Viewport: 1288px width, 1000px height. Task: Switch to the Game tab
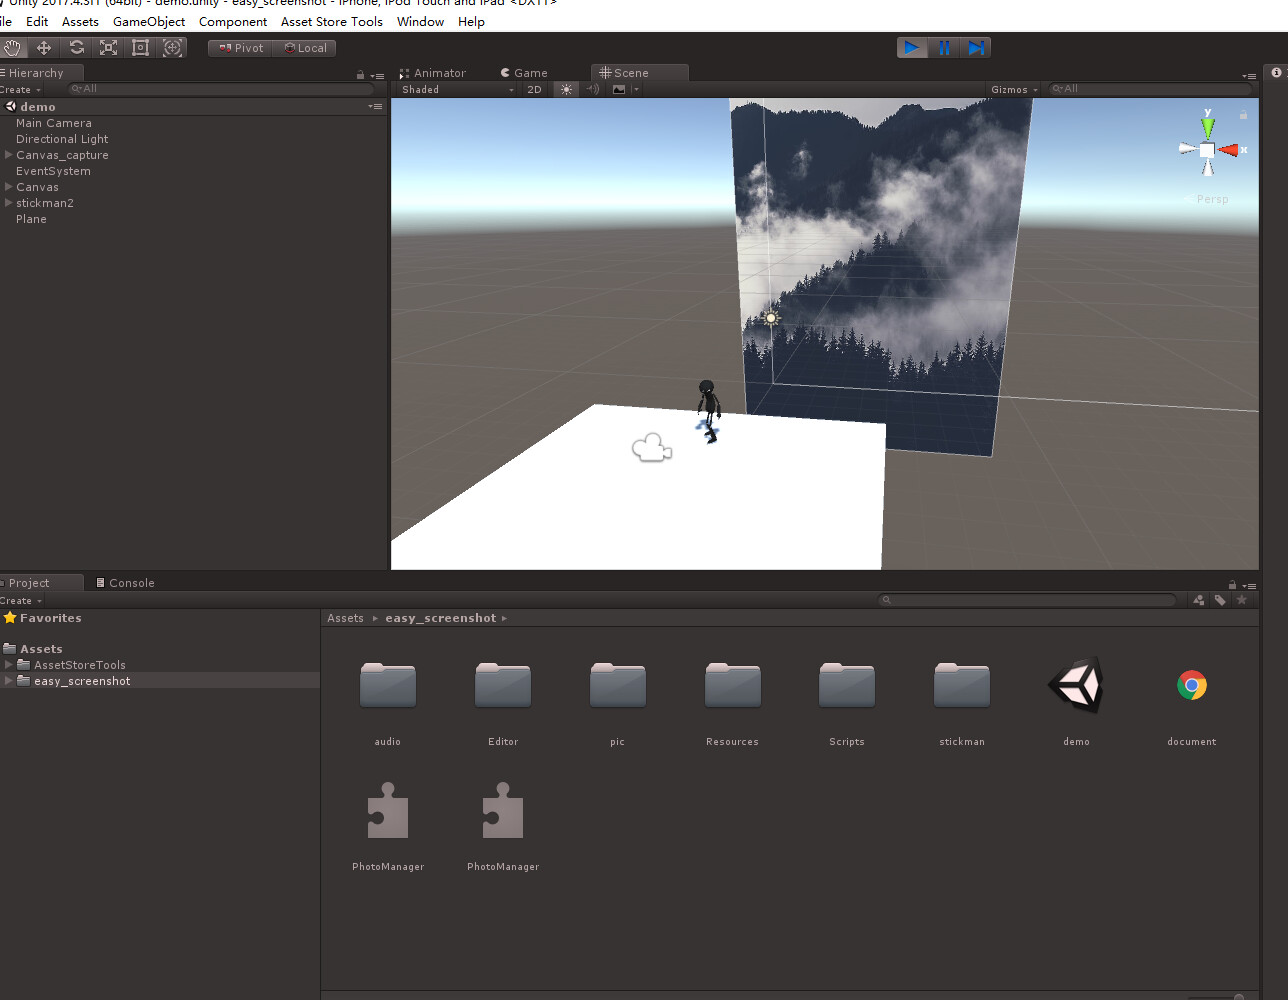(x=525, y=72)
